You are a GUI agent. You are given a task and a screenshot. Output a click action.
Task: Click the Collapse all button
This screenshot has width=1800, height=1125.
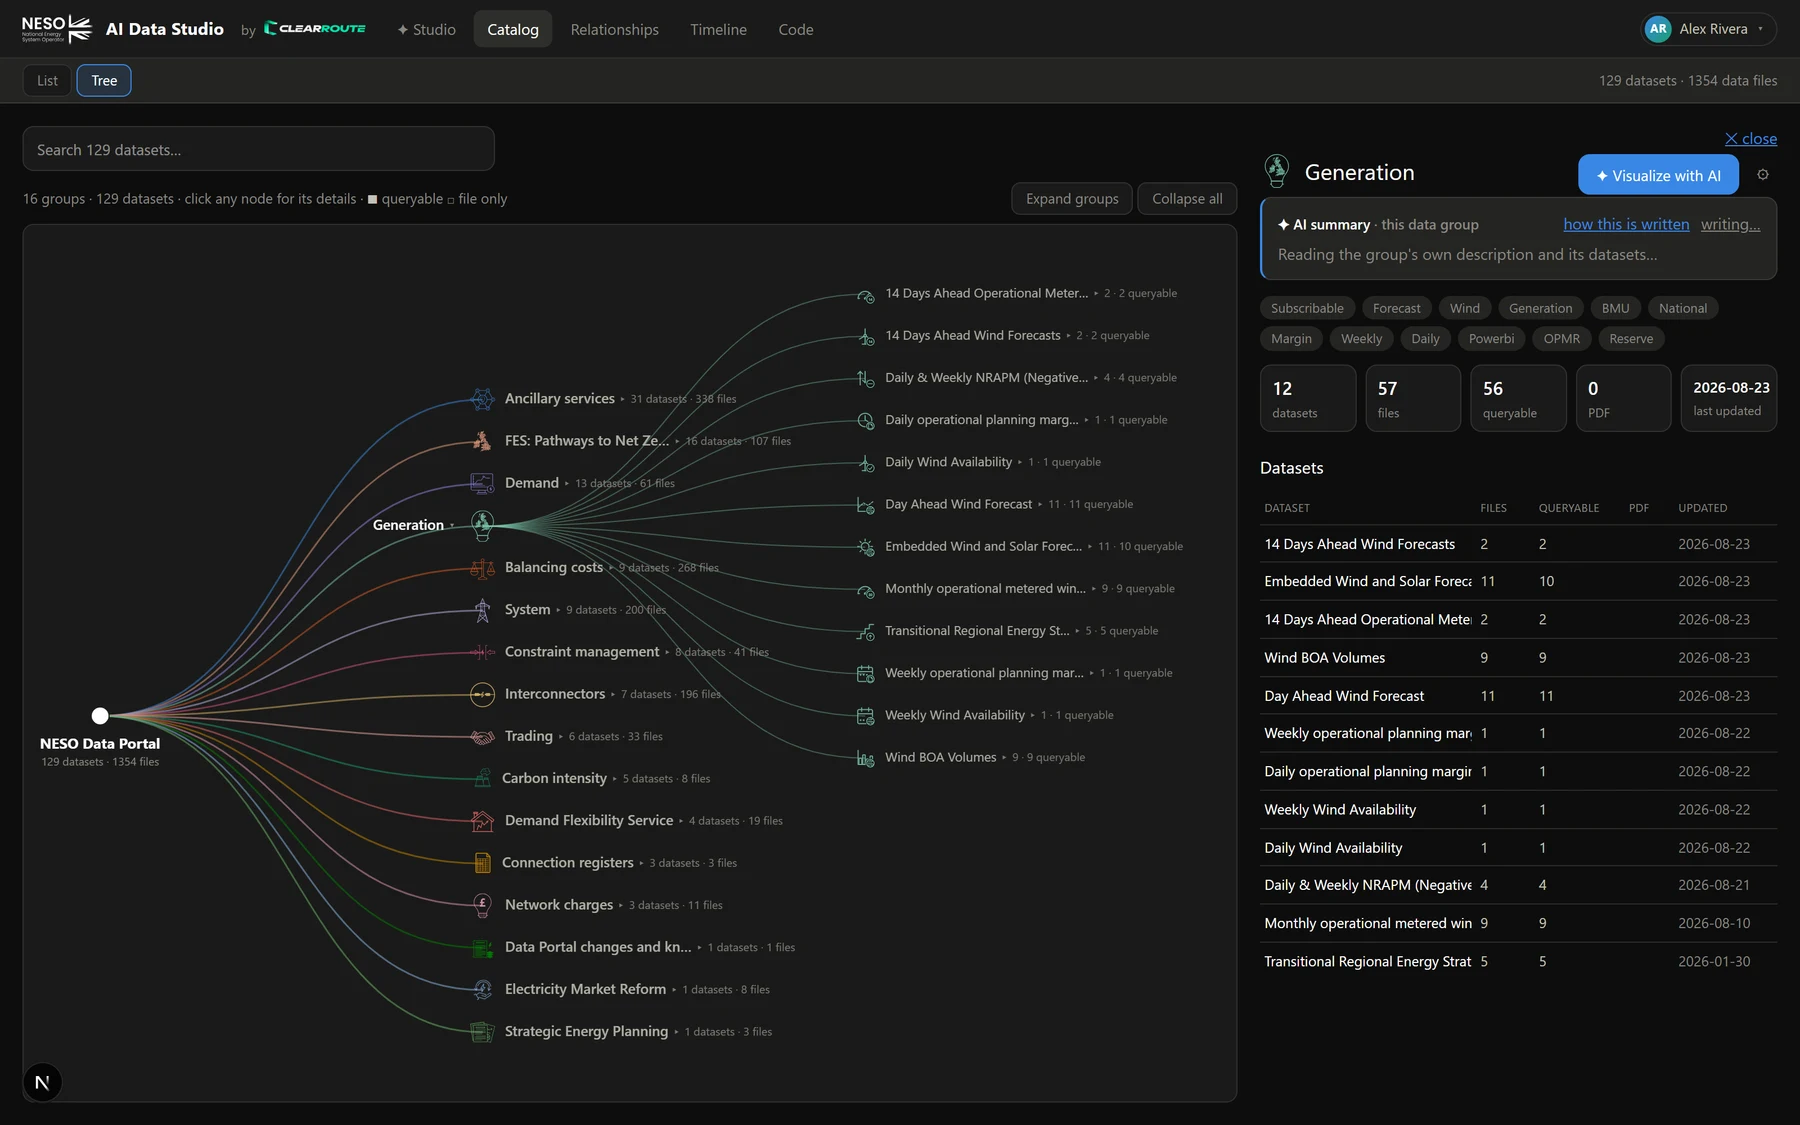click(x=1187, y=199)
